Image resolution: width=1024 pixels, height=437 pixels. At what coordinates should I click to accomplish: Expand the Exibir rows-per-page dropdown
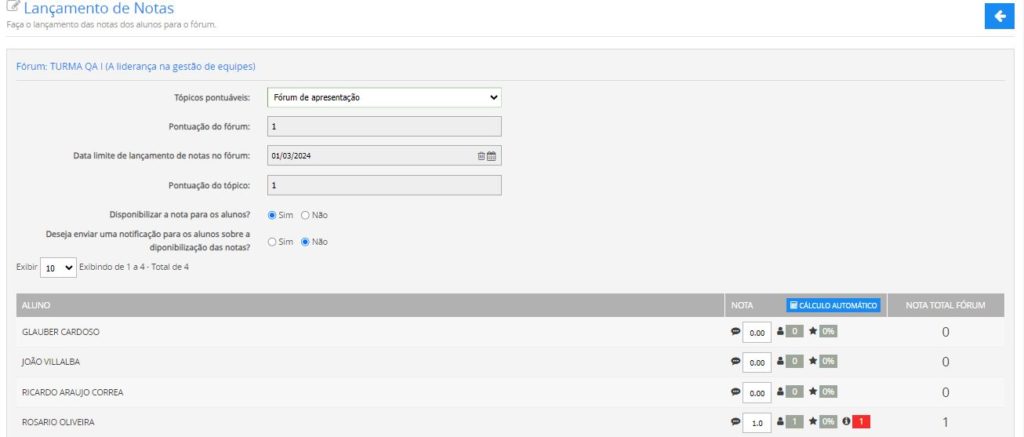tap(59, 268)
